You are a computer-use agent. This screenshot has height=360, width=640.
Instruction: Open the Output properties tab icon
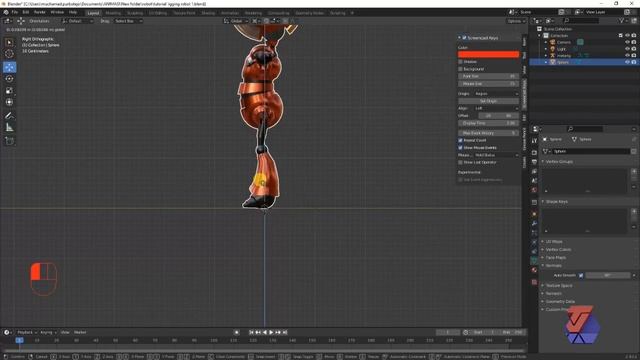[x=534, y=162]
